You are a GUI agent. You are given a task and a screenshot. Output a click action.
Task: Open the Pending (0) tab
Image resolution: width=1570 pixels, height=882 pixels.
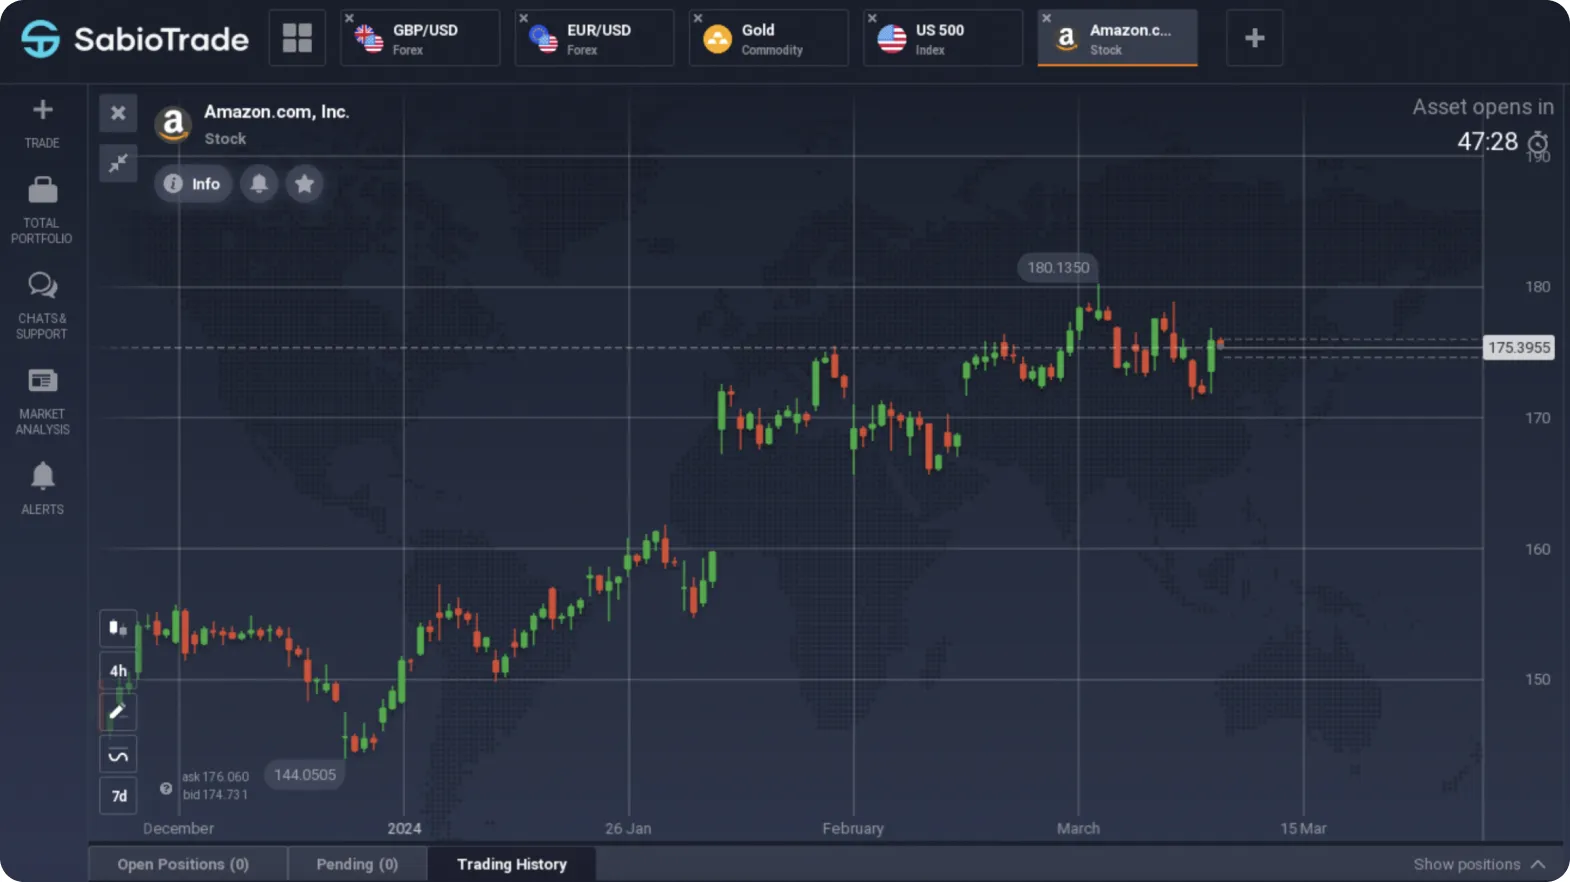357,864
